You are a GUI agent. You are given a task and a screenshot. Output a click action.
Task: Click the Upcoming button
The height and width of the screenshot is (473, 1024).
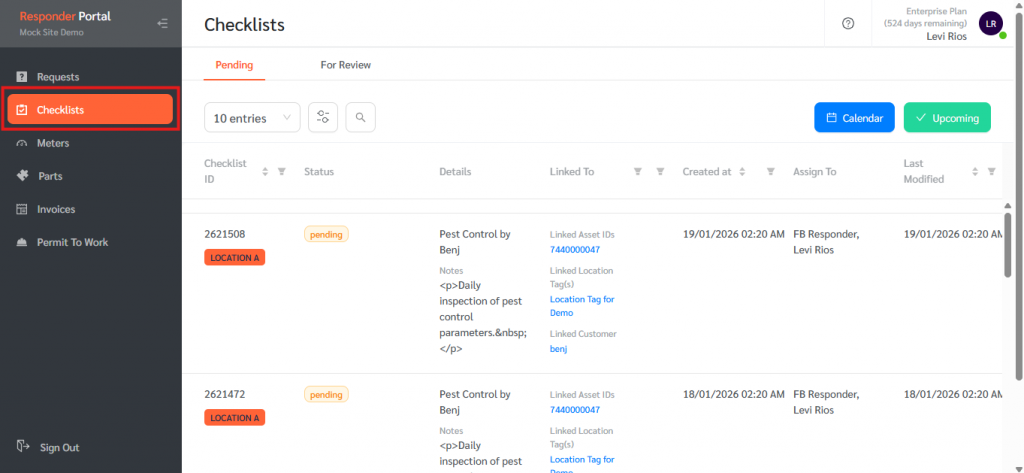(946, 117)
